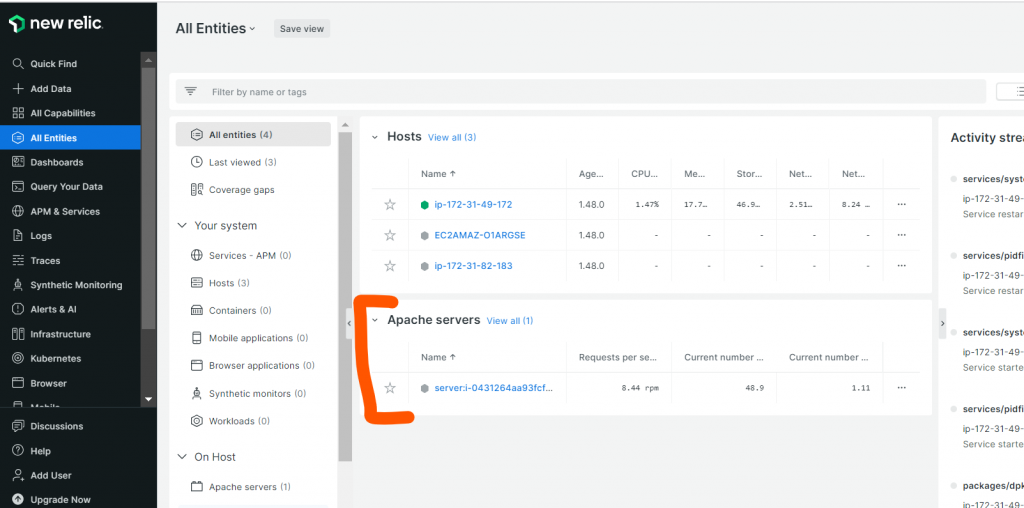Favorite host ip-172-31-49-172 with star
Image resolution: width=1024 pixels, height=508 pixels.
coord(390,205)
